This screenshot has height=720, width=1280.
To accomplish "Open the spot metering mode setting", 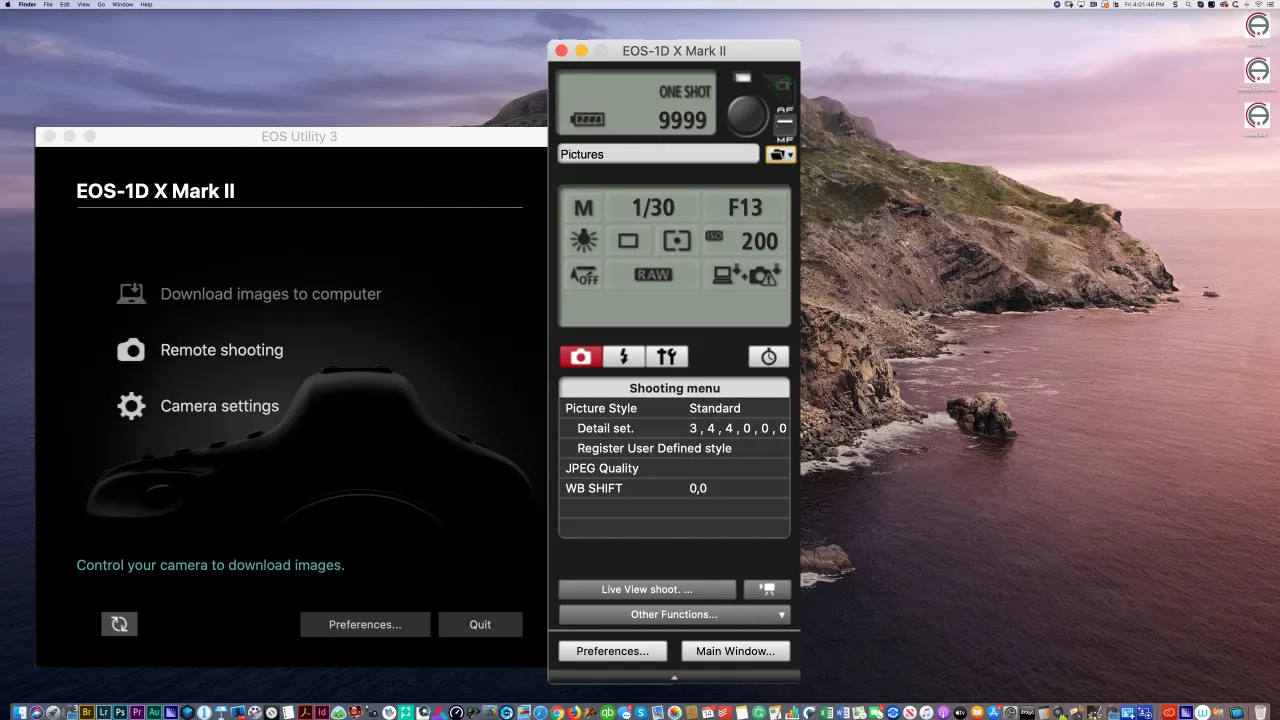I will 677,241.
